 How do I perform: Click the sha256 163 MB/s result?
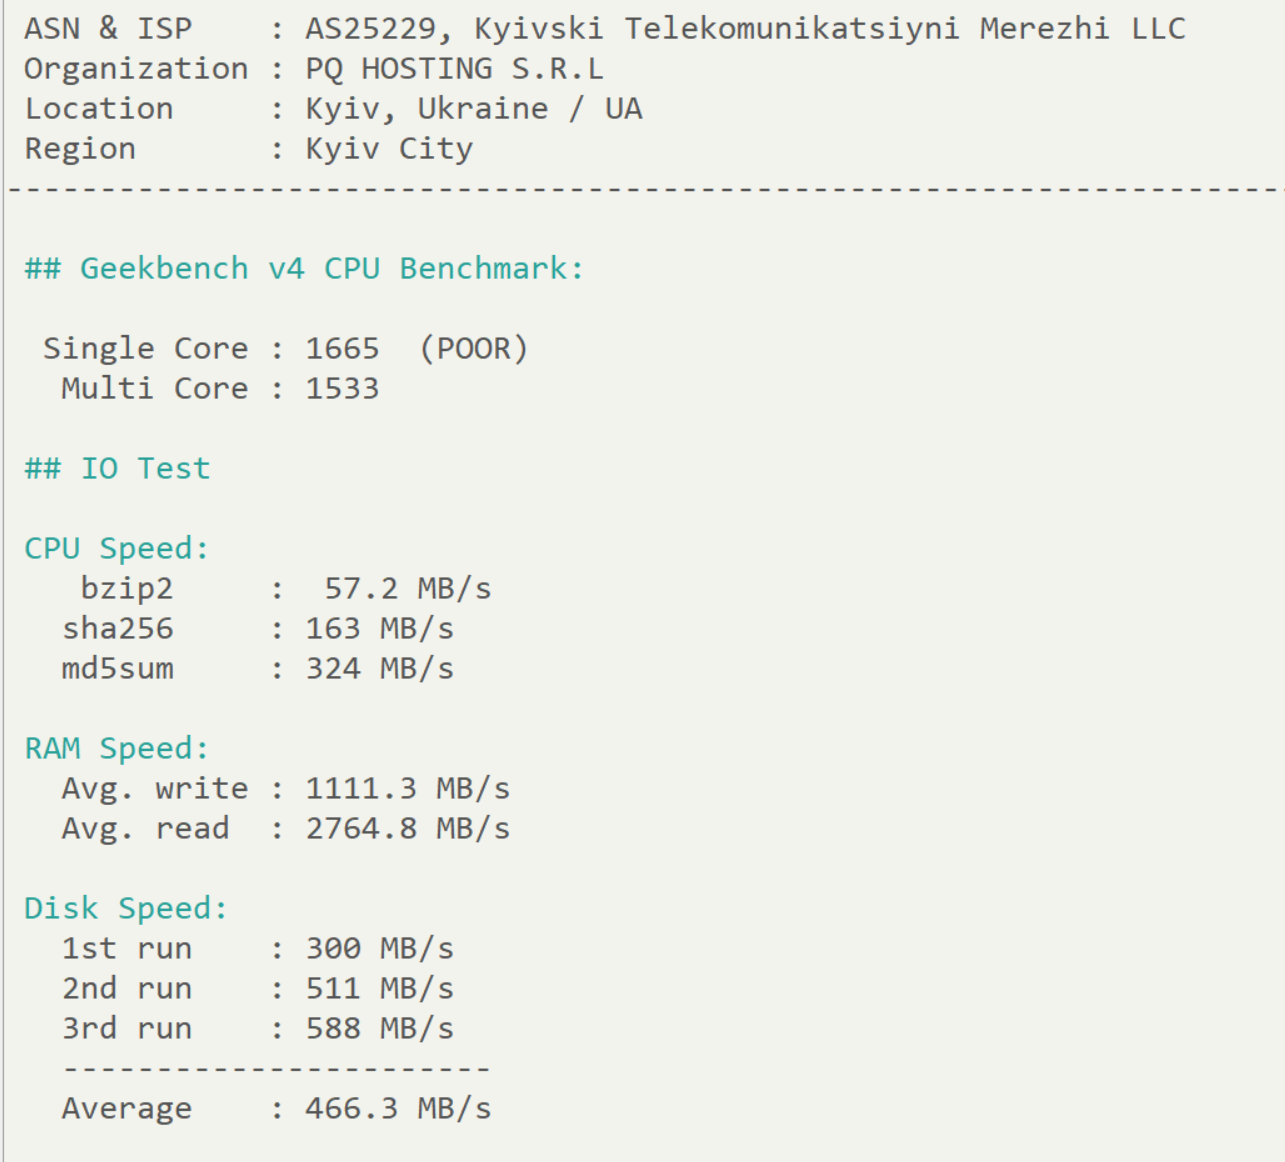coord(380,628)
